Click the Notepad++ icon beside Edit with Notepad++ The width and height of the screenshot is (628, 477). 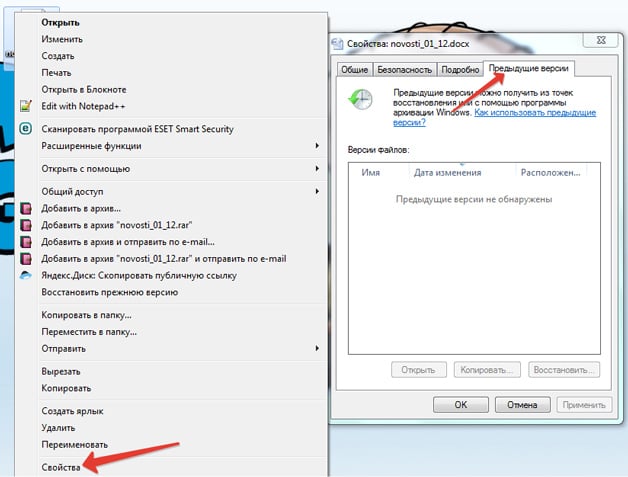pyautogui.click(x=27, y=106)
